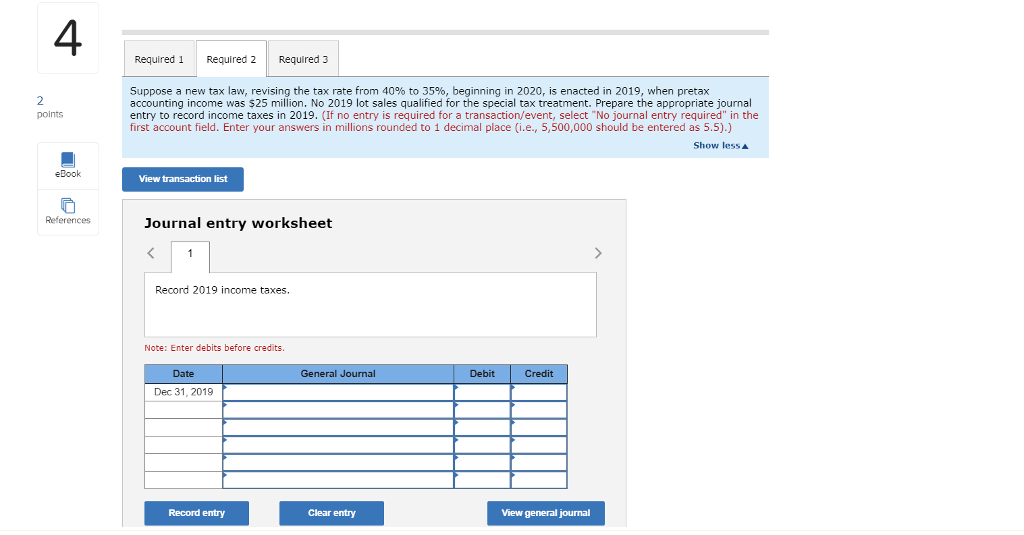Open View general journal

tap(546, 513)
